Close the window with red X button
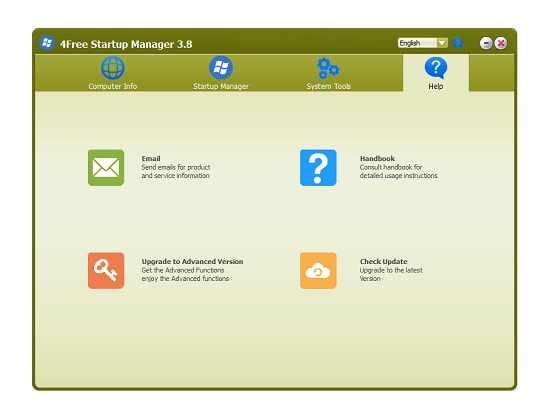Screen dimensions: 550x413 pos(501,43)
